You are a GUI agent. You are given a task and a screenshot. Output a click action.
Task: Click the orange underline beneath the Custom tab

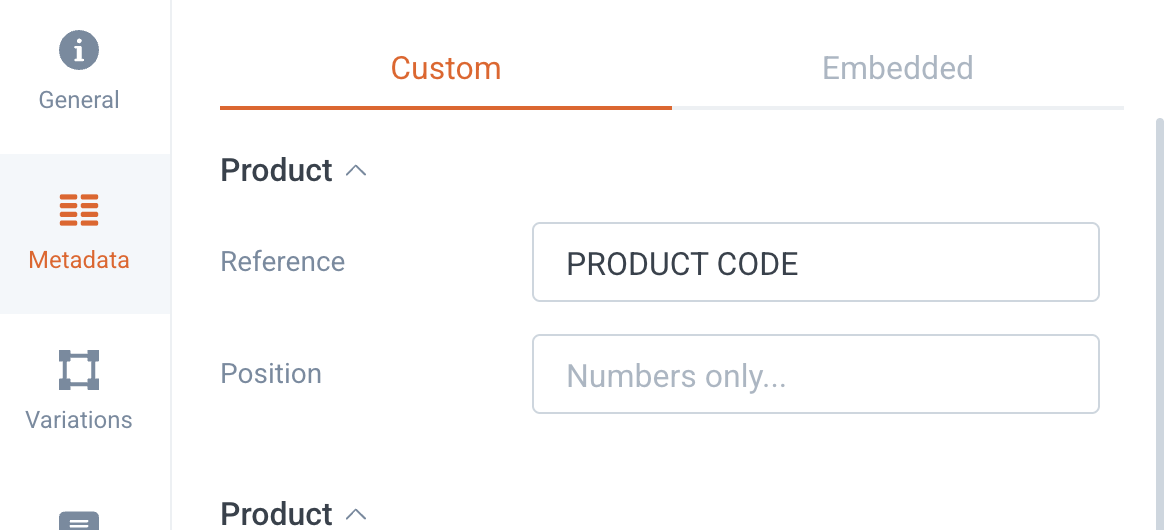tap(446, 108)
